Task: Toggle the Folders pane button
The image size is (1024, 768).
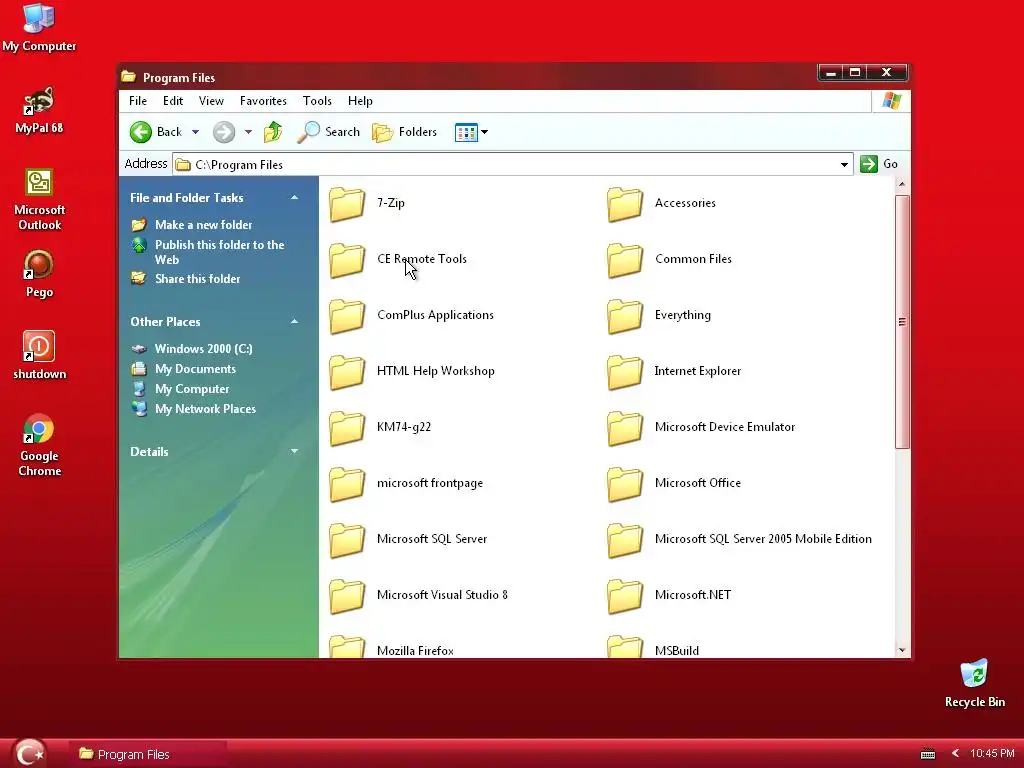Action: (404, 132)
